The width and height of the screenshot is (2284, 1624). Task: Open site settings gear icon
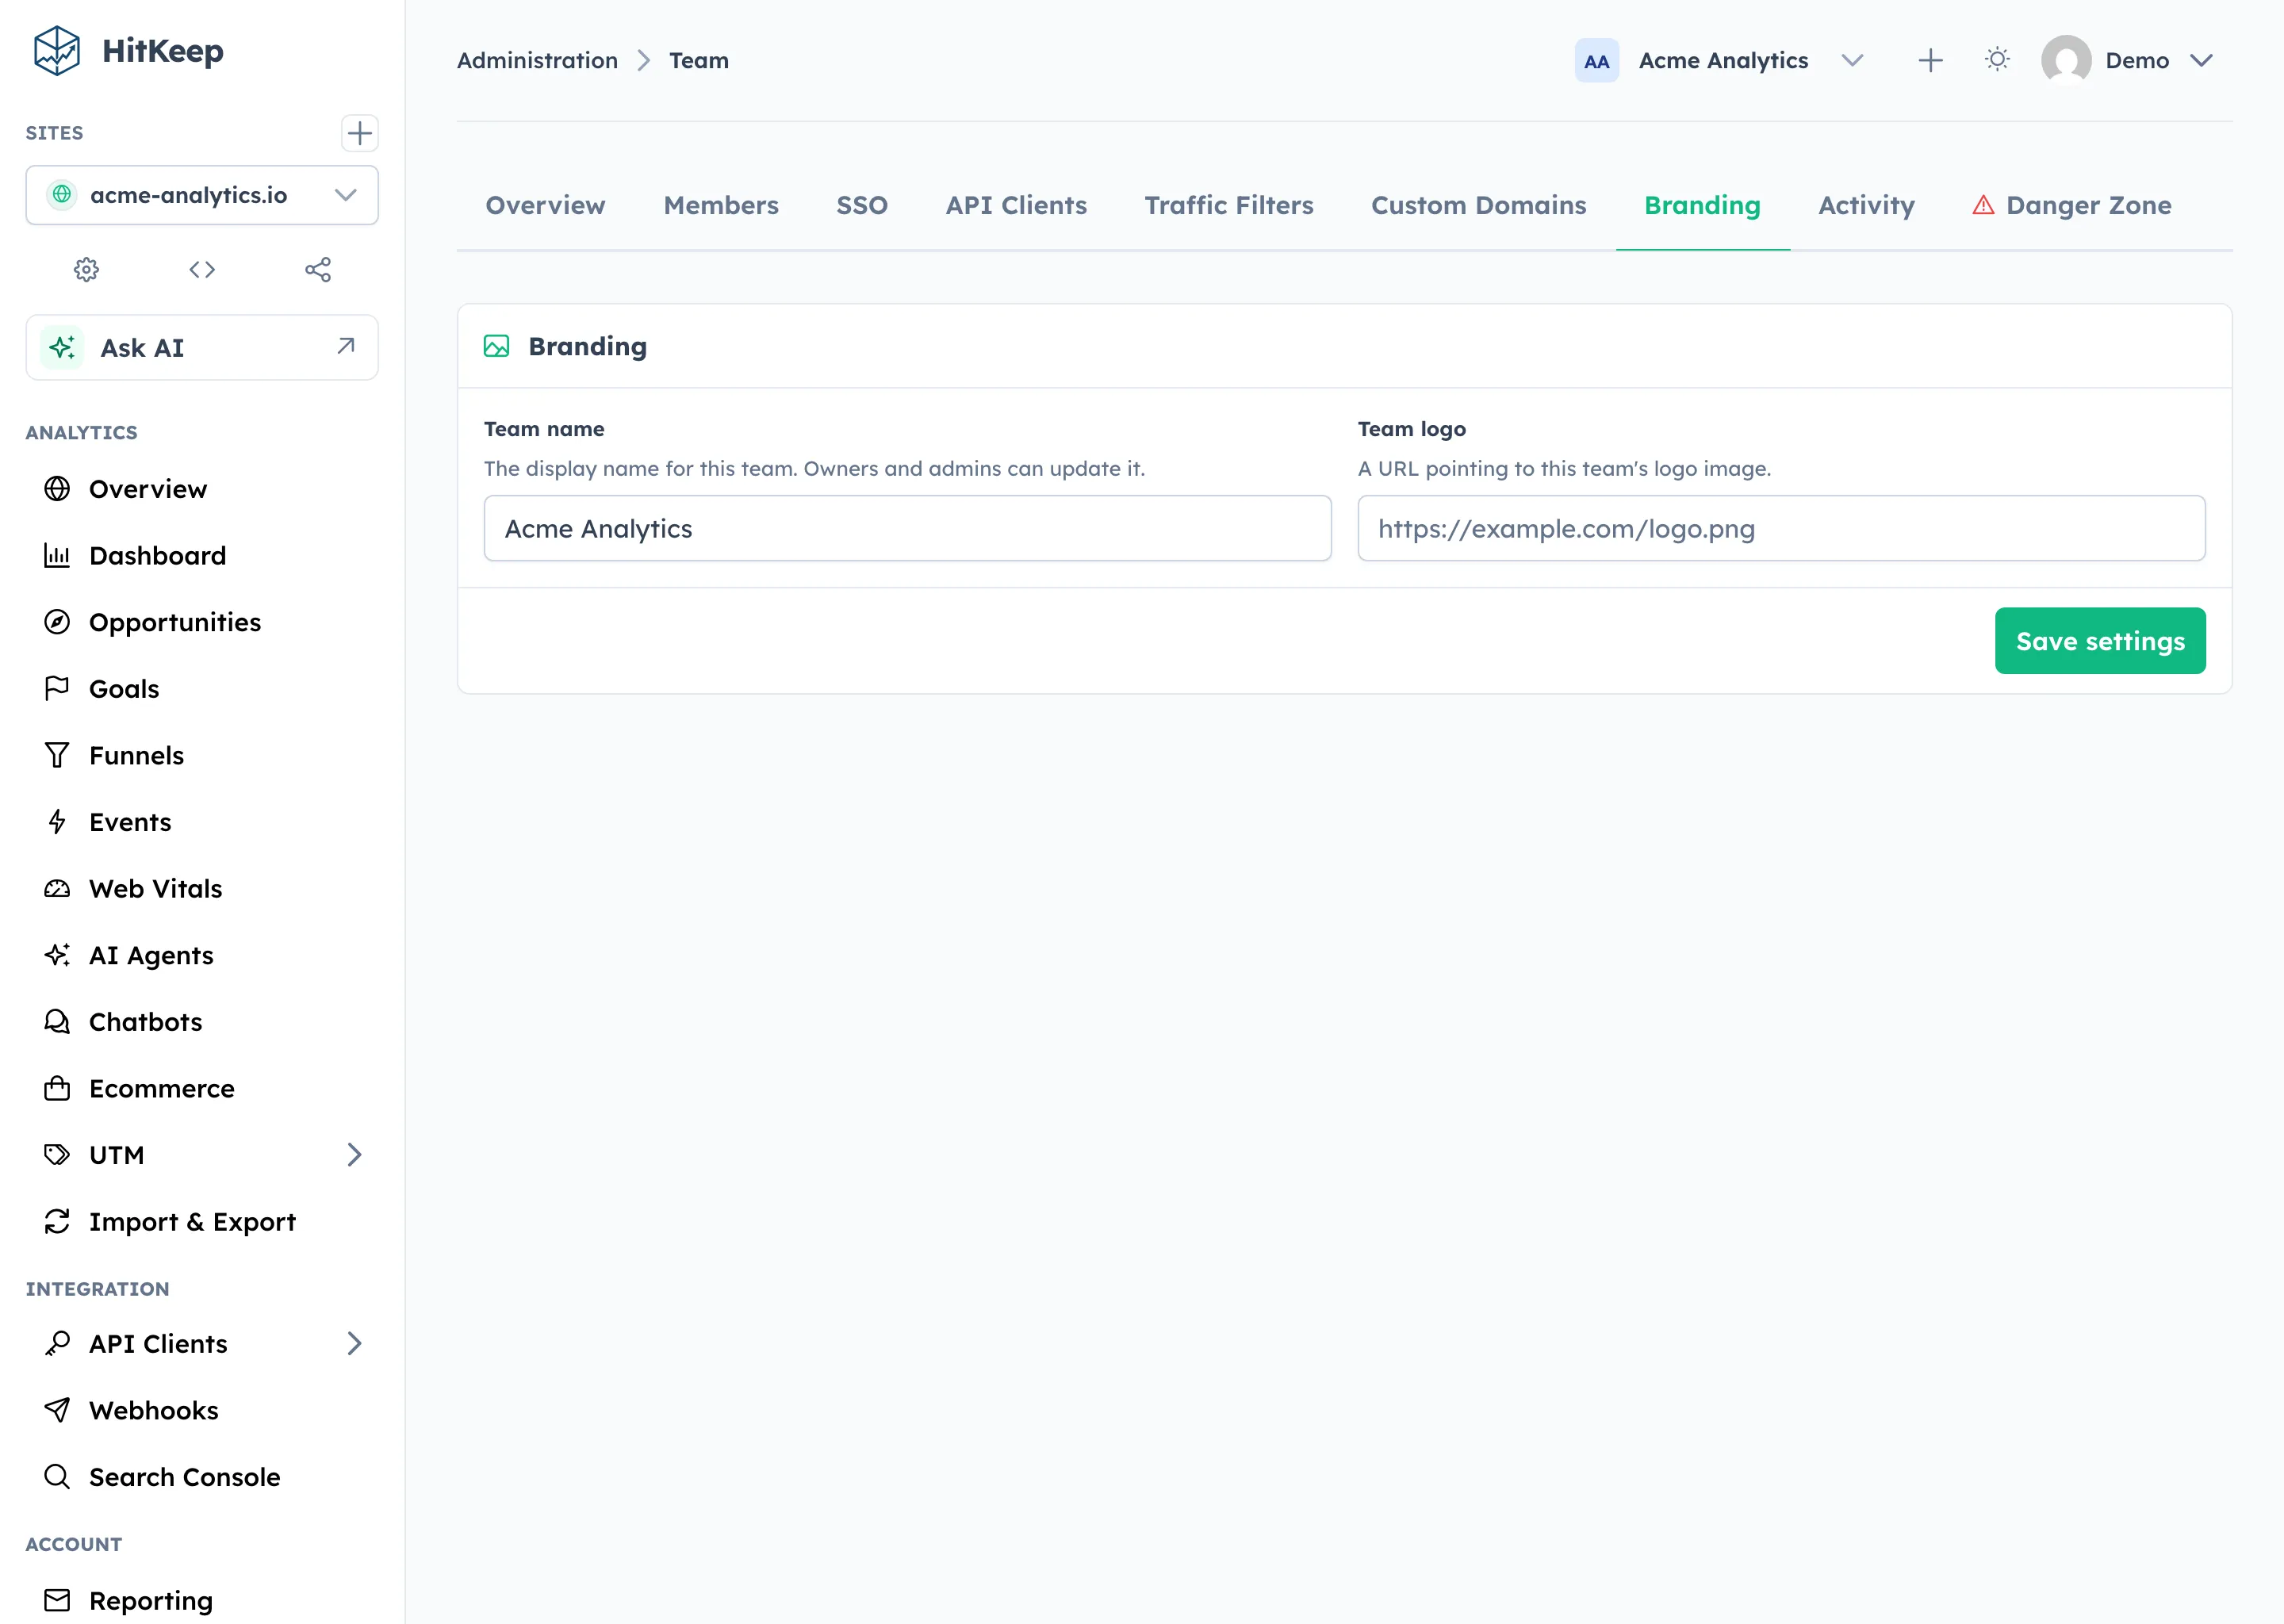click(87, 269)
